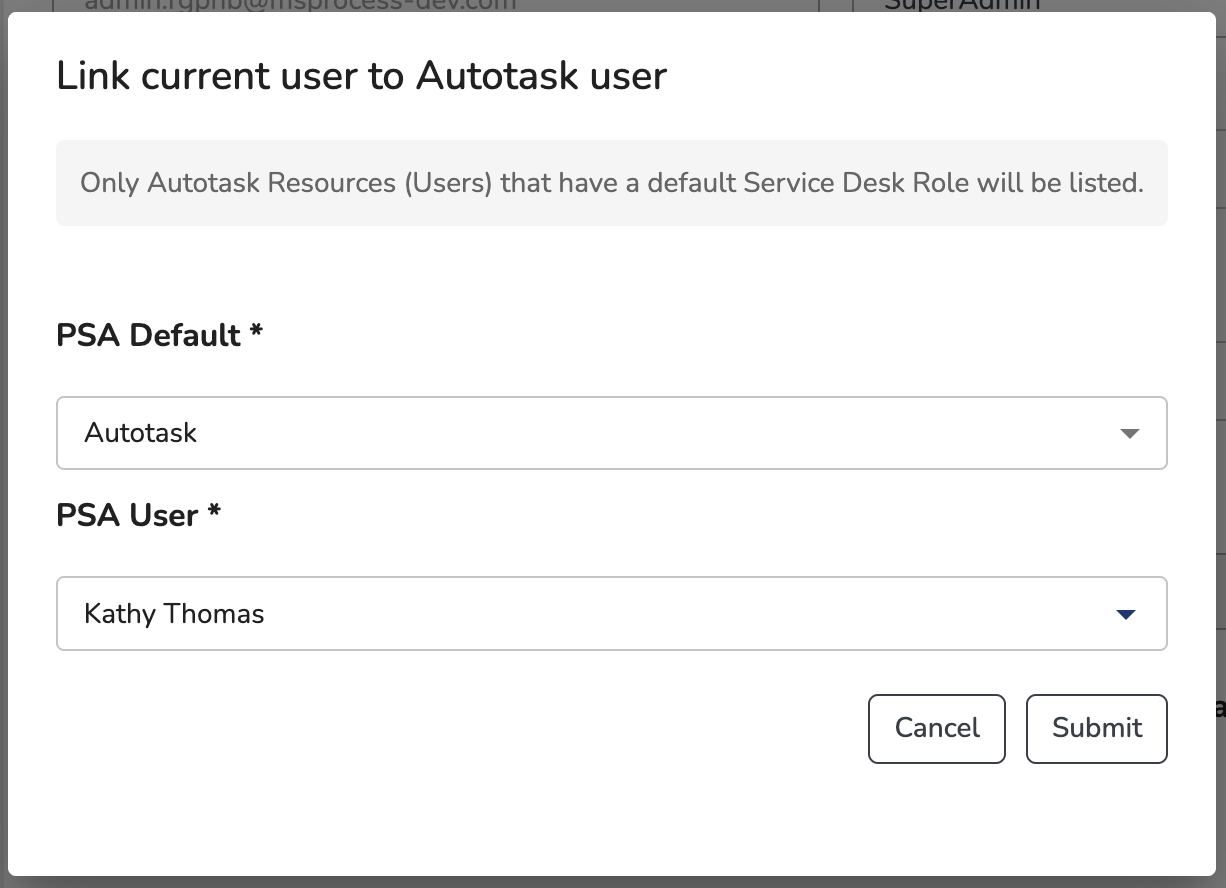Screen dimensions: 1226x888
Task: Click the 'PSA User *' field label
Action: pos(127,515)
